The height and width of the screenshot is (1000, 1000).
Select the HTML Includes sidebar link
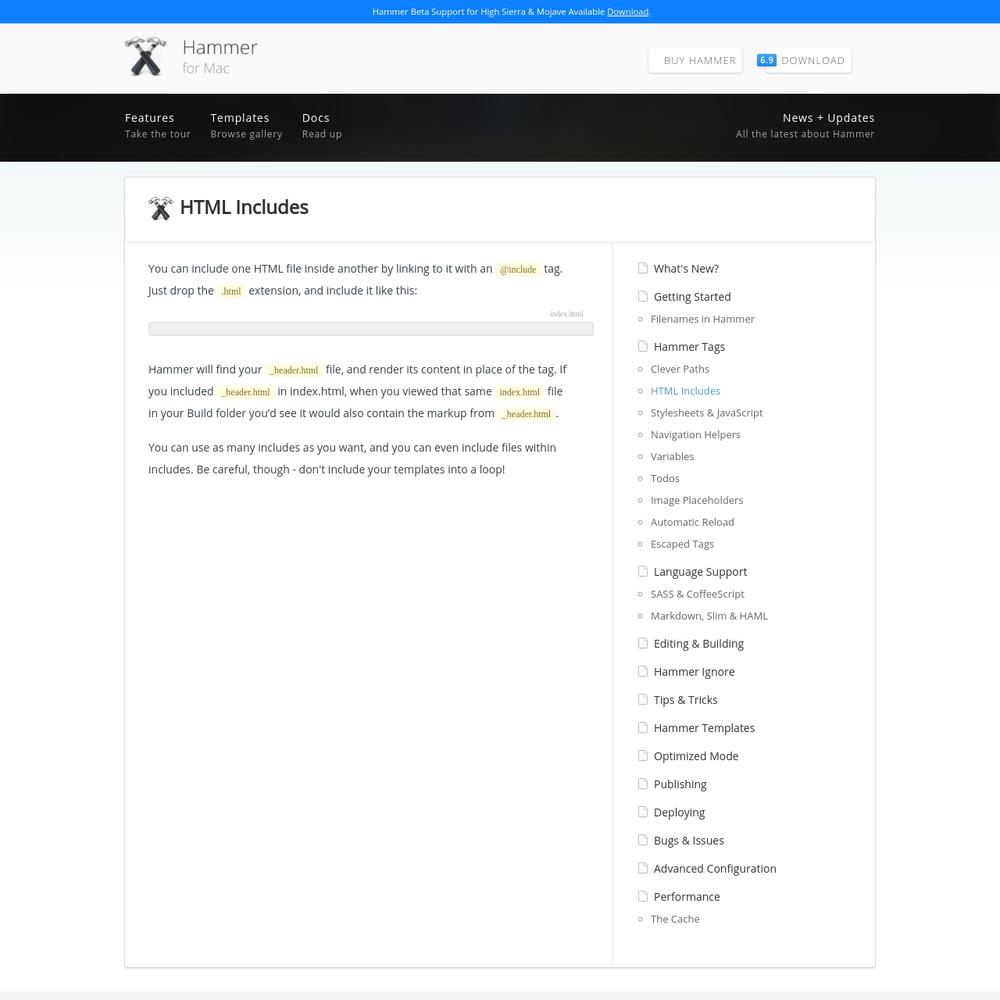[x=686, y=391]
